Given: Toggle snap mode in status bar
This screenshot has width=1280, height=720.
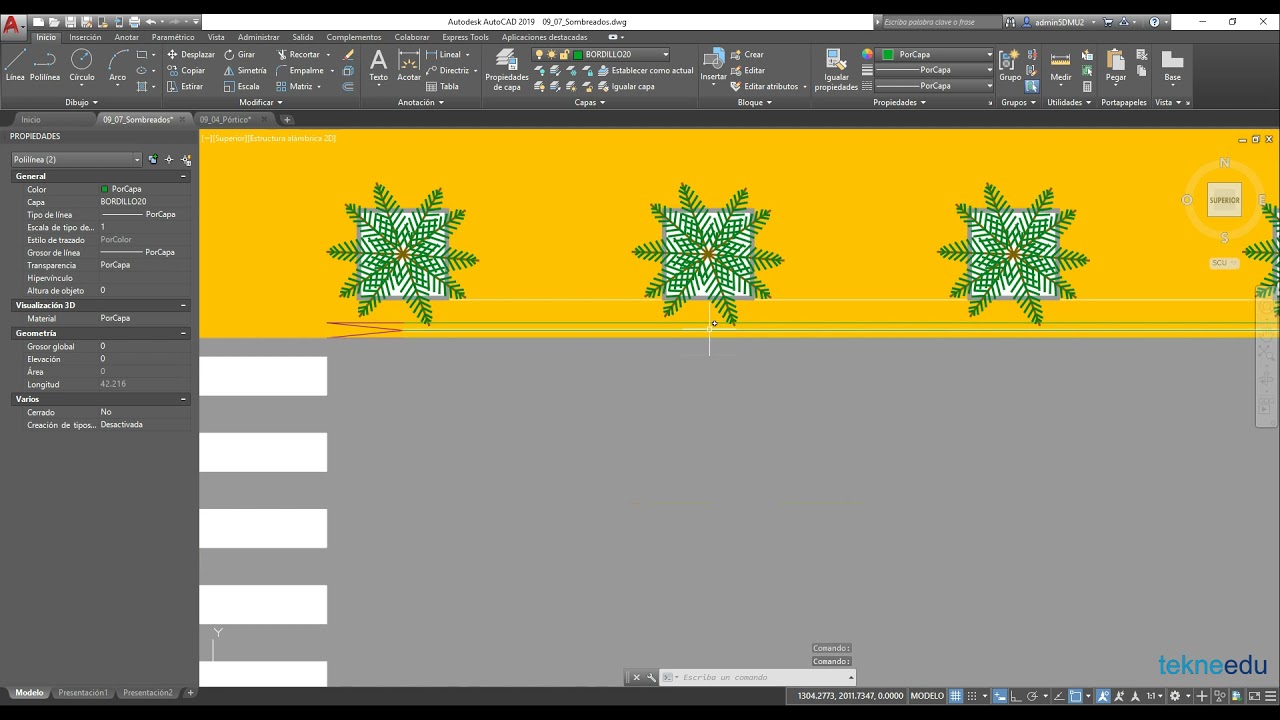Looking at the screenshot, I should [972, 696].
